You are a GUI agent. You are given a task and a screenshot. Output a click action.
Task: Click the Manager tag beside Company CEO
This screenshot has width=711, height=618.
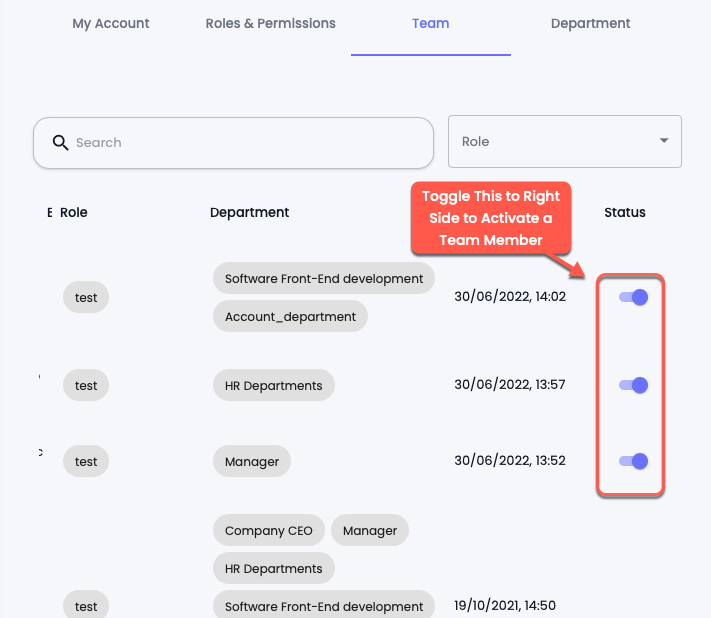[370, 531]
